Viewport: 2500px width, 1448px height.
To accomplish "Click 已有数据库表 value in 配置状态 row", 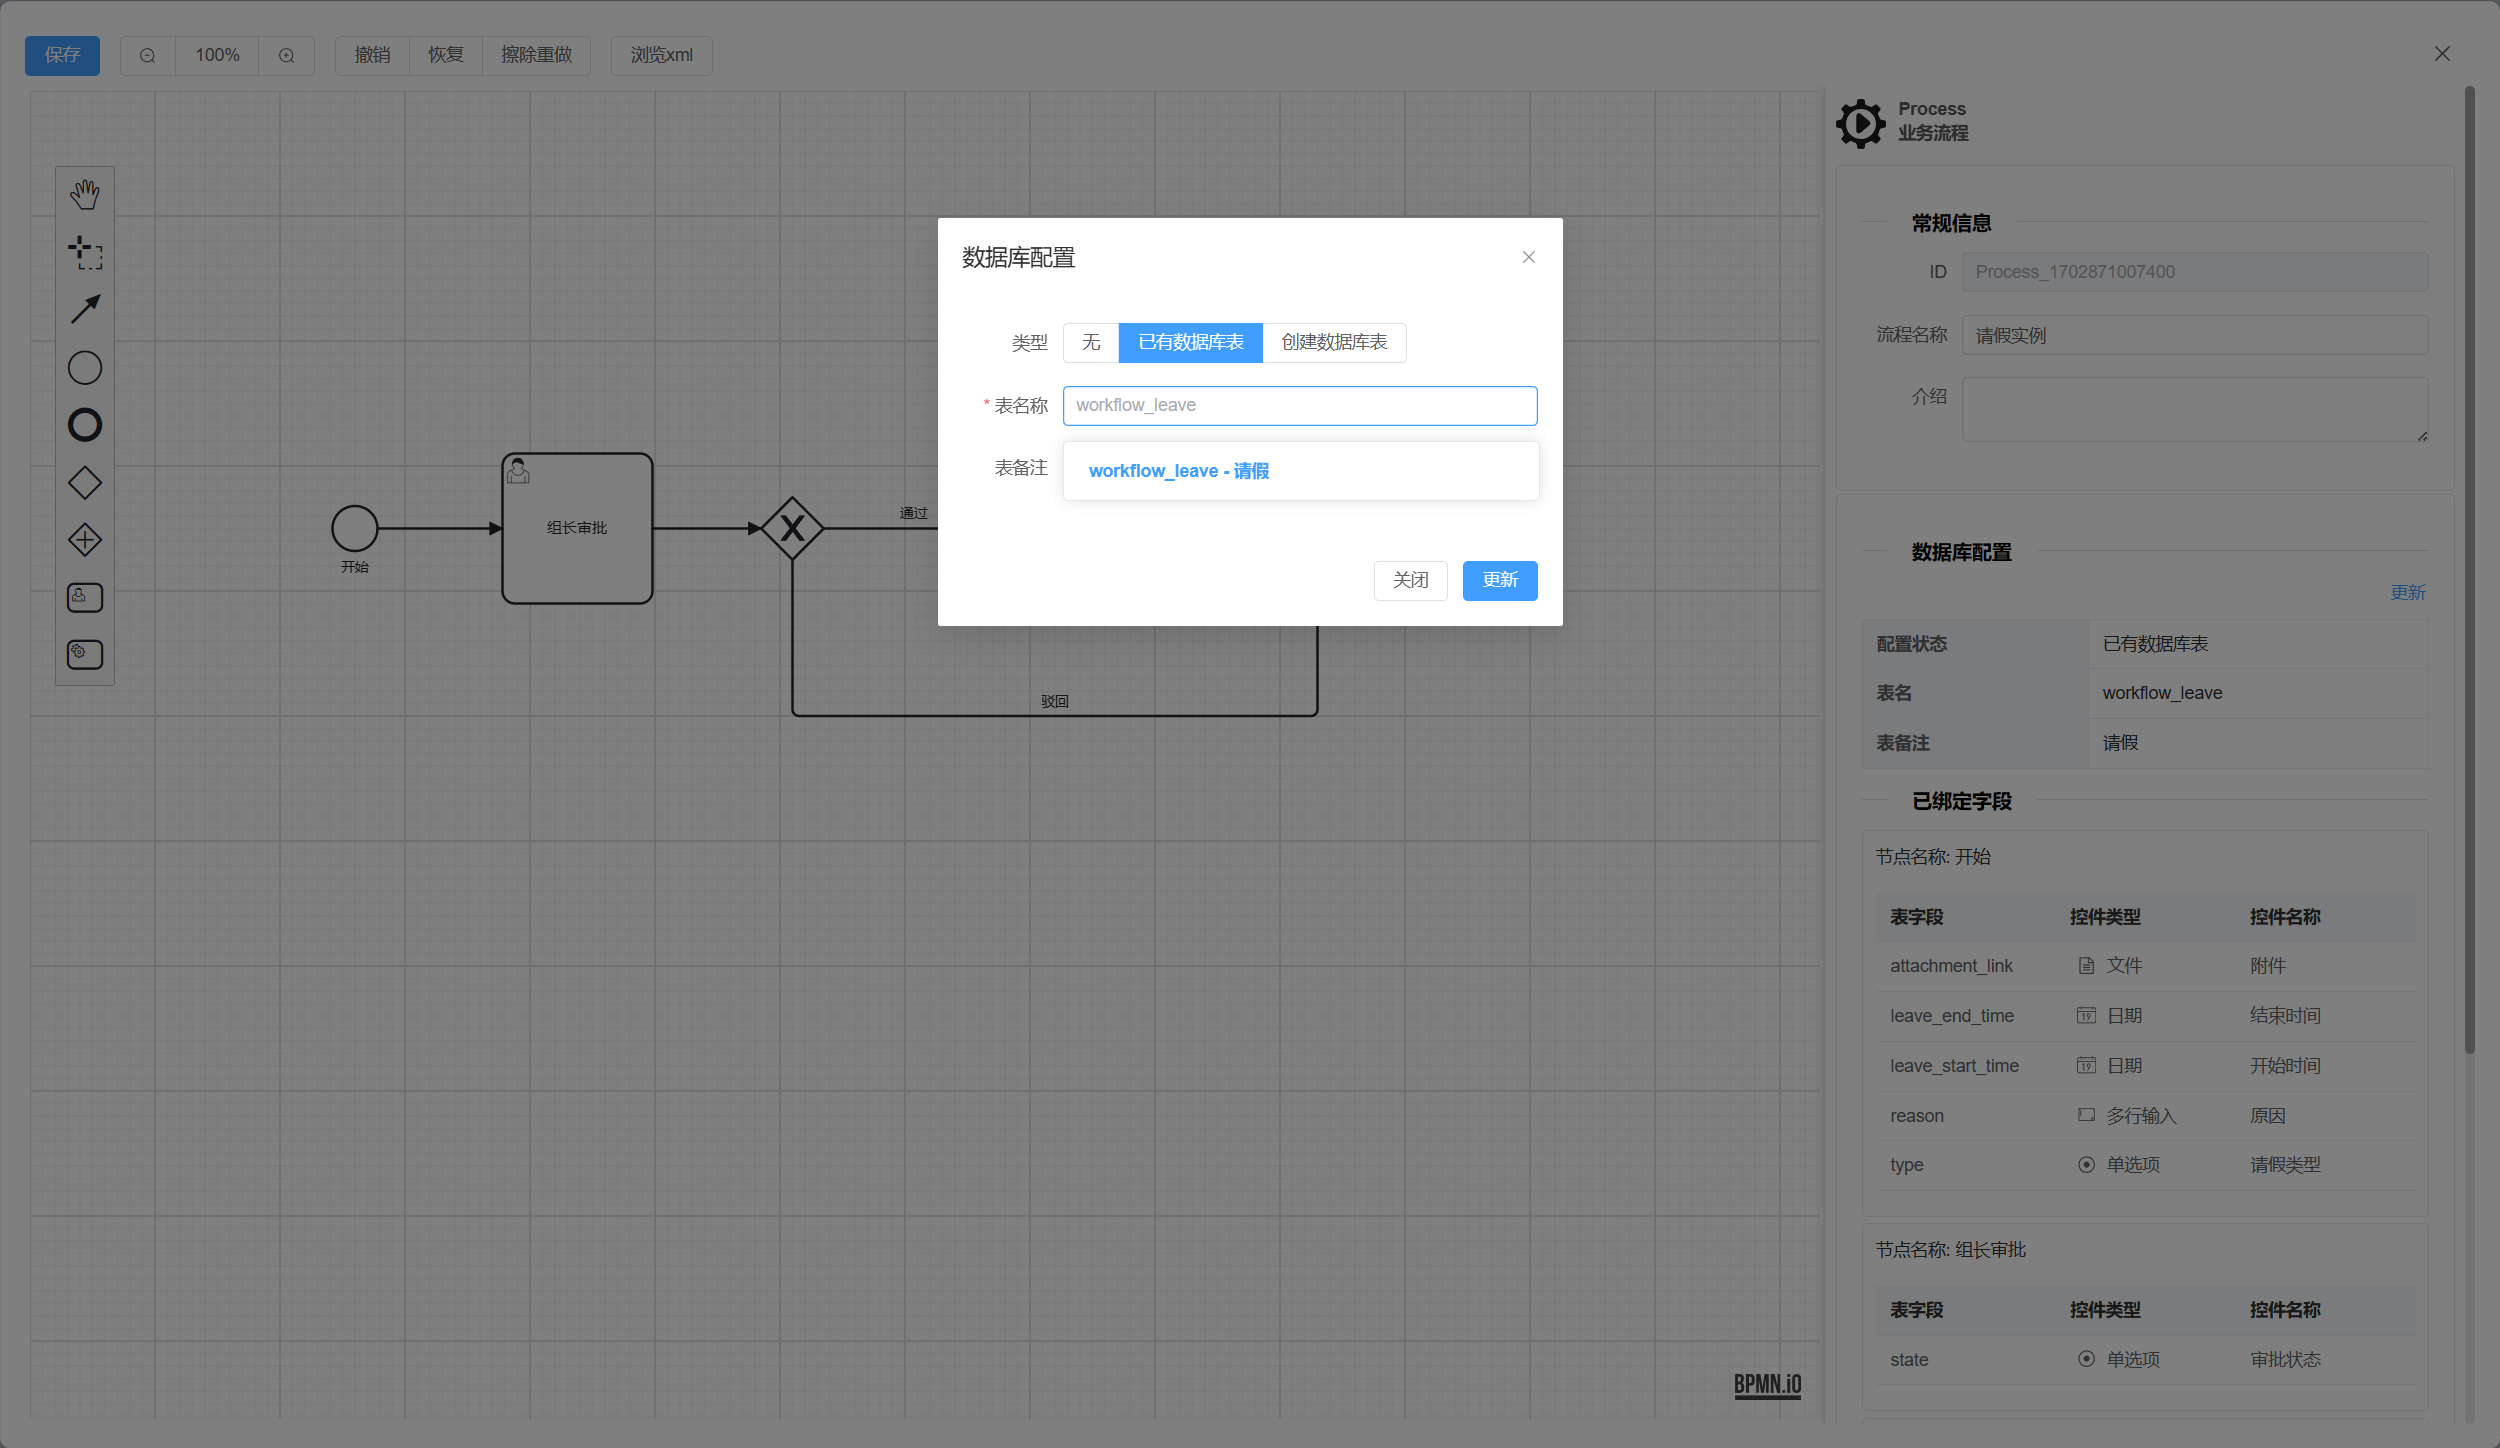I will click(2155, 644).
